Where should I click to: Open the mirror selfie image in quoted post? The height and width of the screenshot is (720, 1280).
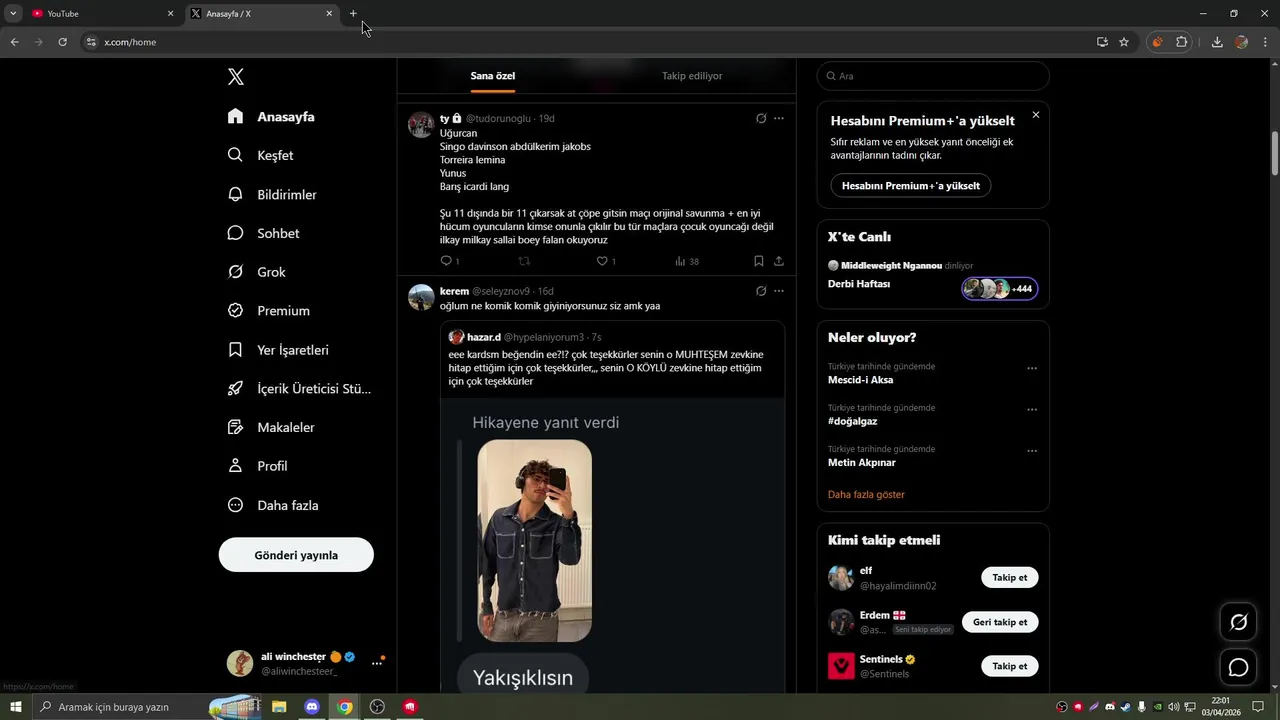coord(534,541)
